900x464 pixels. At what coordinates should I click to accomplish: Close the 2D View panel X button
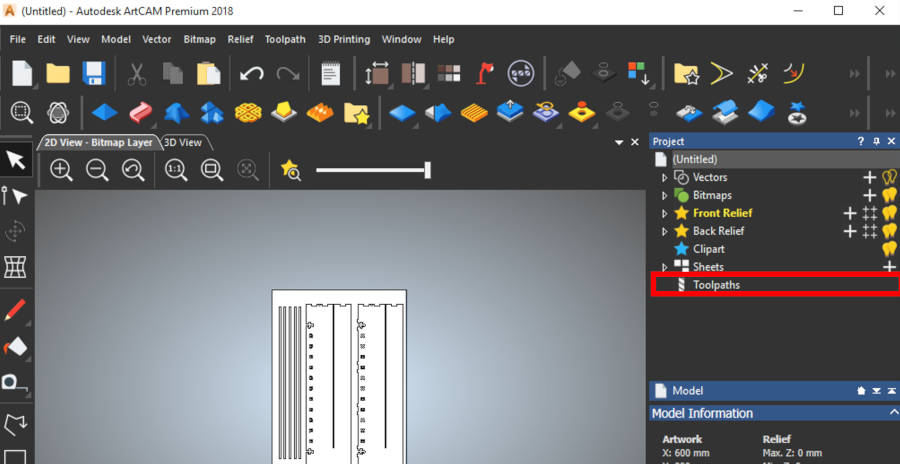[x=635, y=142]
